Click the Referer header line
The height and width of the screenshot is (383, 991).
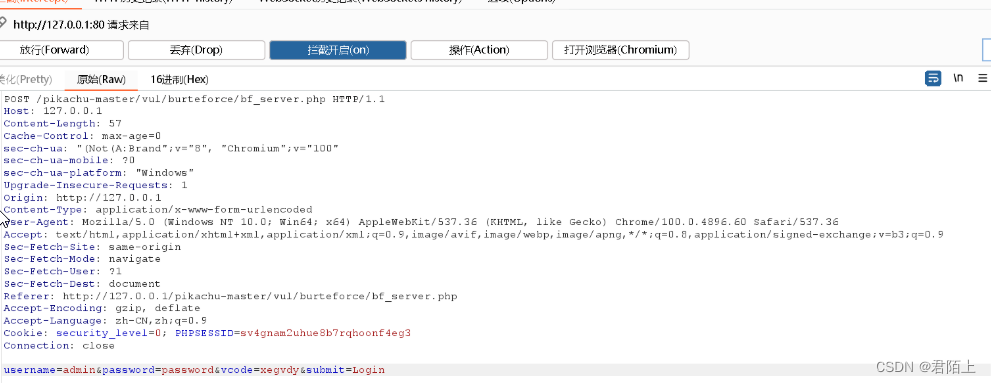pos(230,296)
